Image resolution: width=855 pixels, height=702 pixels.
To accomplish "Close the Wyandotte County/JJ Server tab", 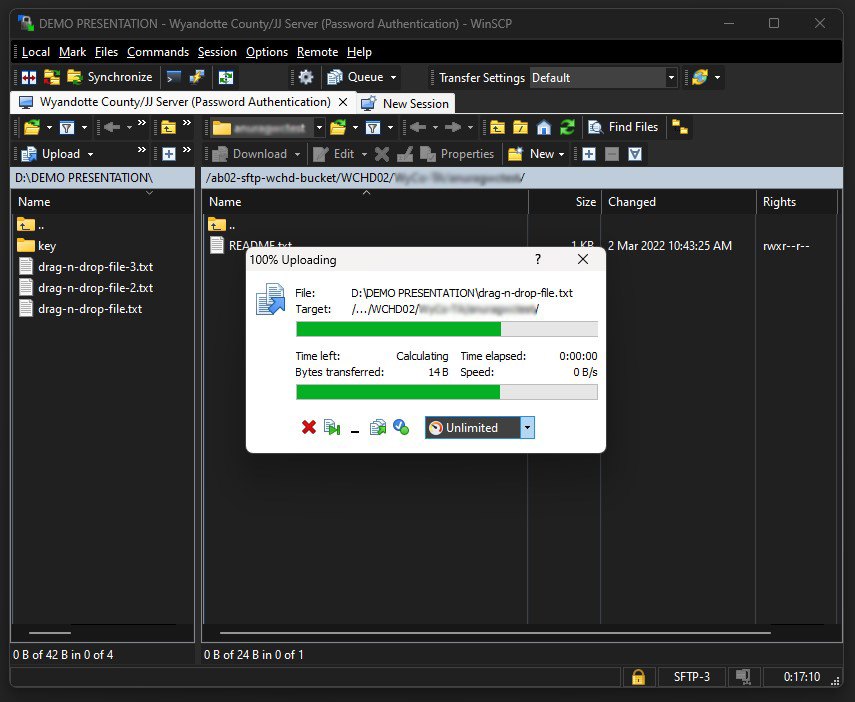I will [x=343, y=102].
